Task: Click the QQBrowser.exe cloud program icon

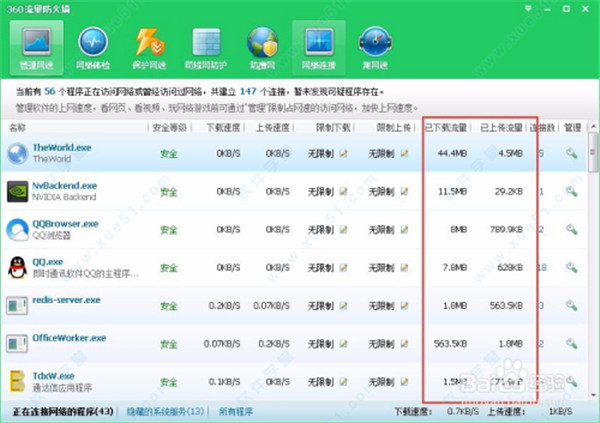Action: [x=18, y=230]
